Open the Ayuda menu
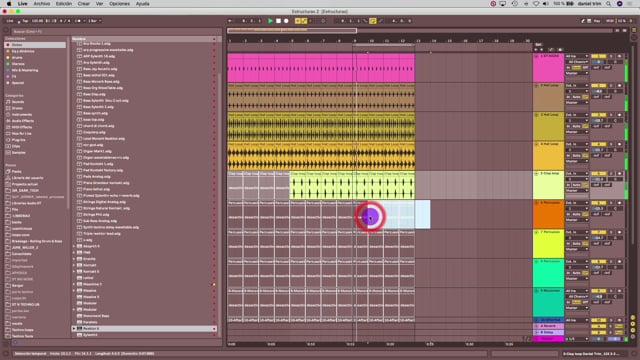Viewport: 640px width, 360px height. (142, 4)
